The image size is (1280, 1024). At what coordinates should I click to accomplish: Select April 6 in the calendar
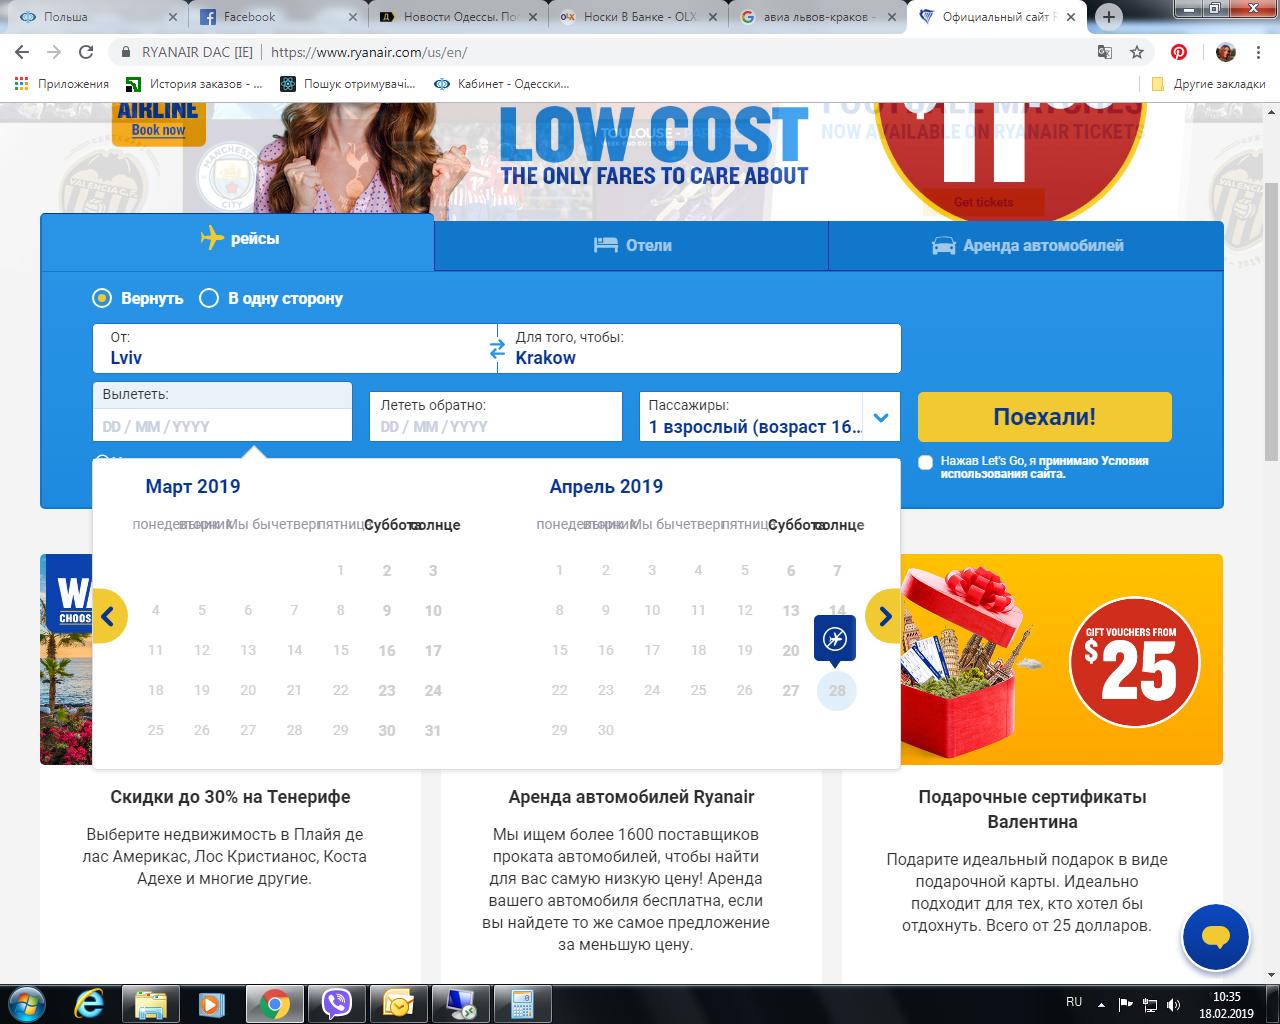(x=791, y=570)
